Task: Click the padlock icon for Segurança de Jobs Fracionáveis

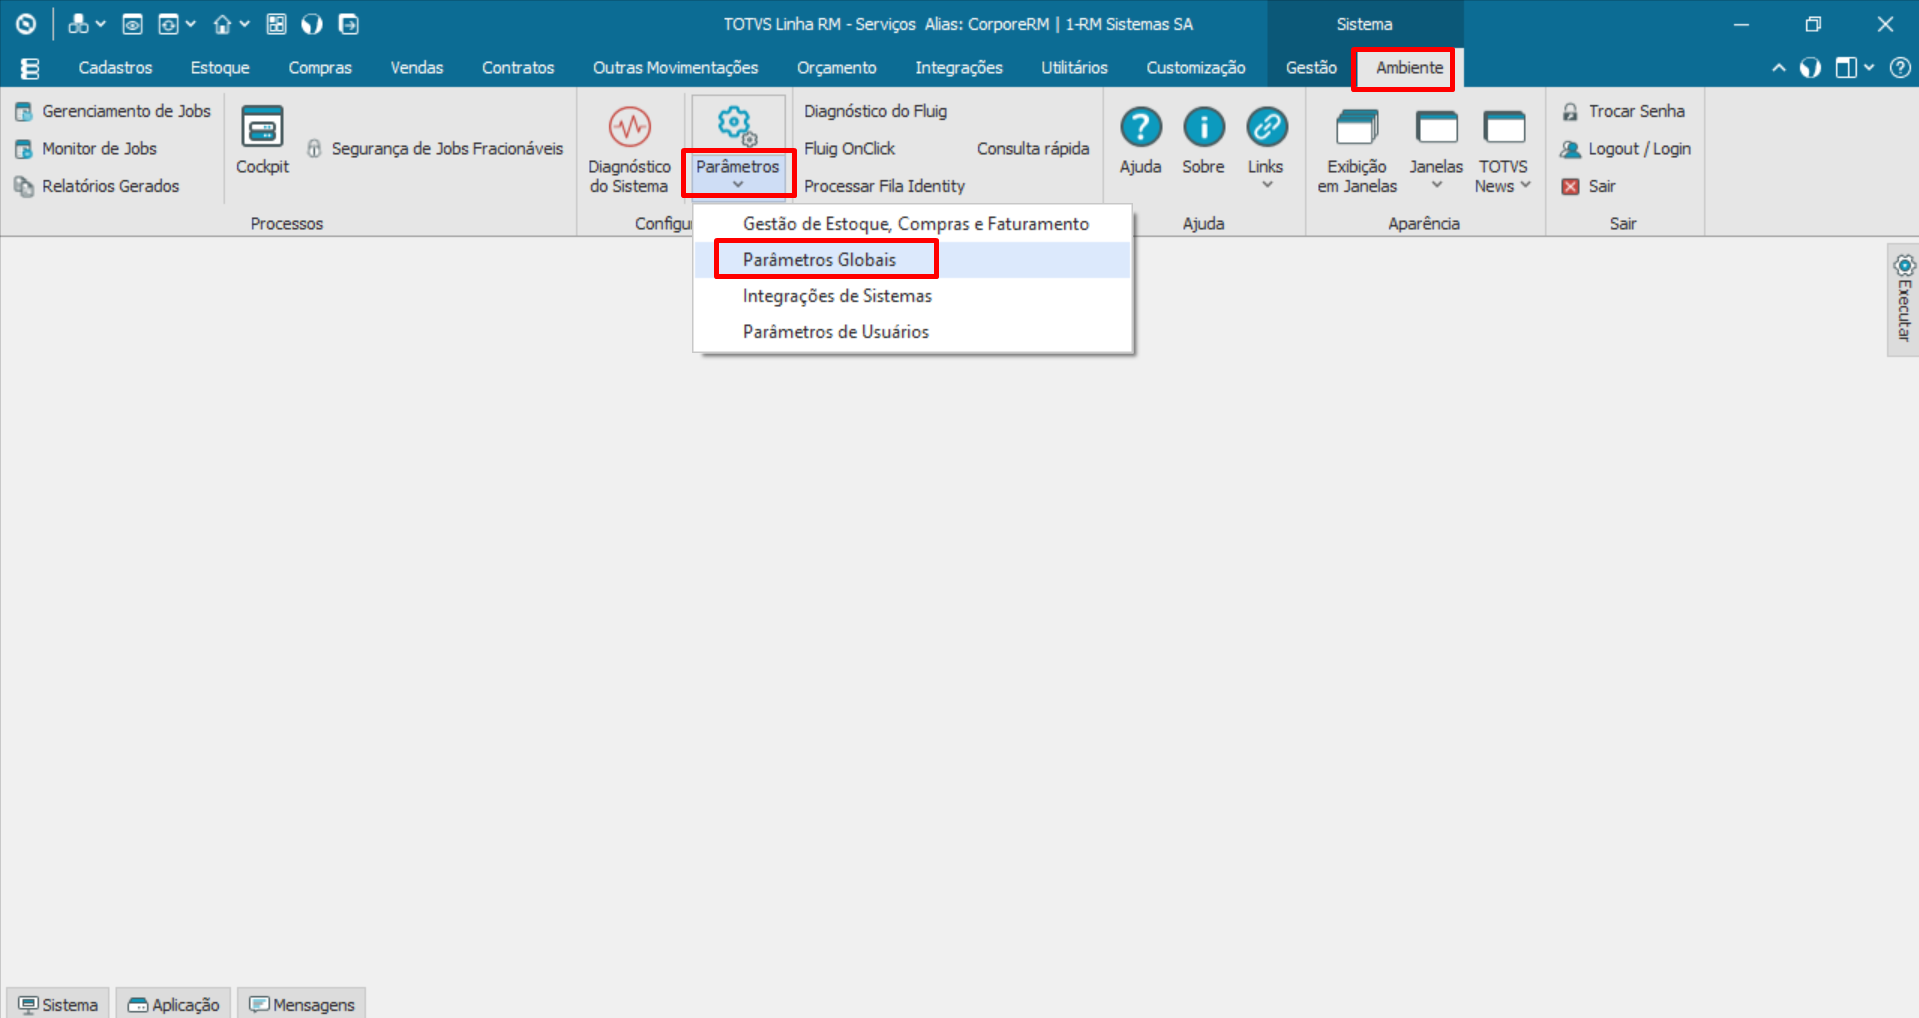Action: click(314, 149)
